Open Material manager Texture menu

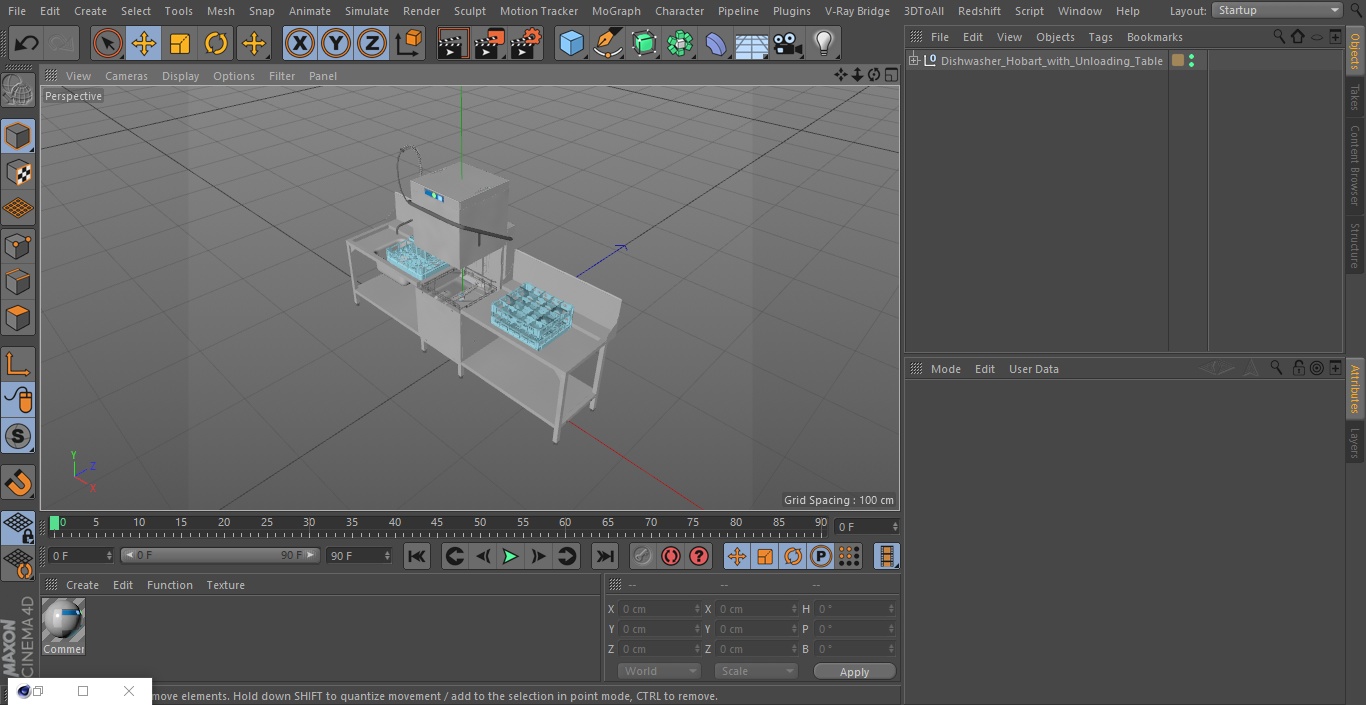point(225,585)
